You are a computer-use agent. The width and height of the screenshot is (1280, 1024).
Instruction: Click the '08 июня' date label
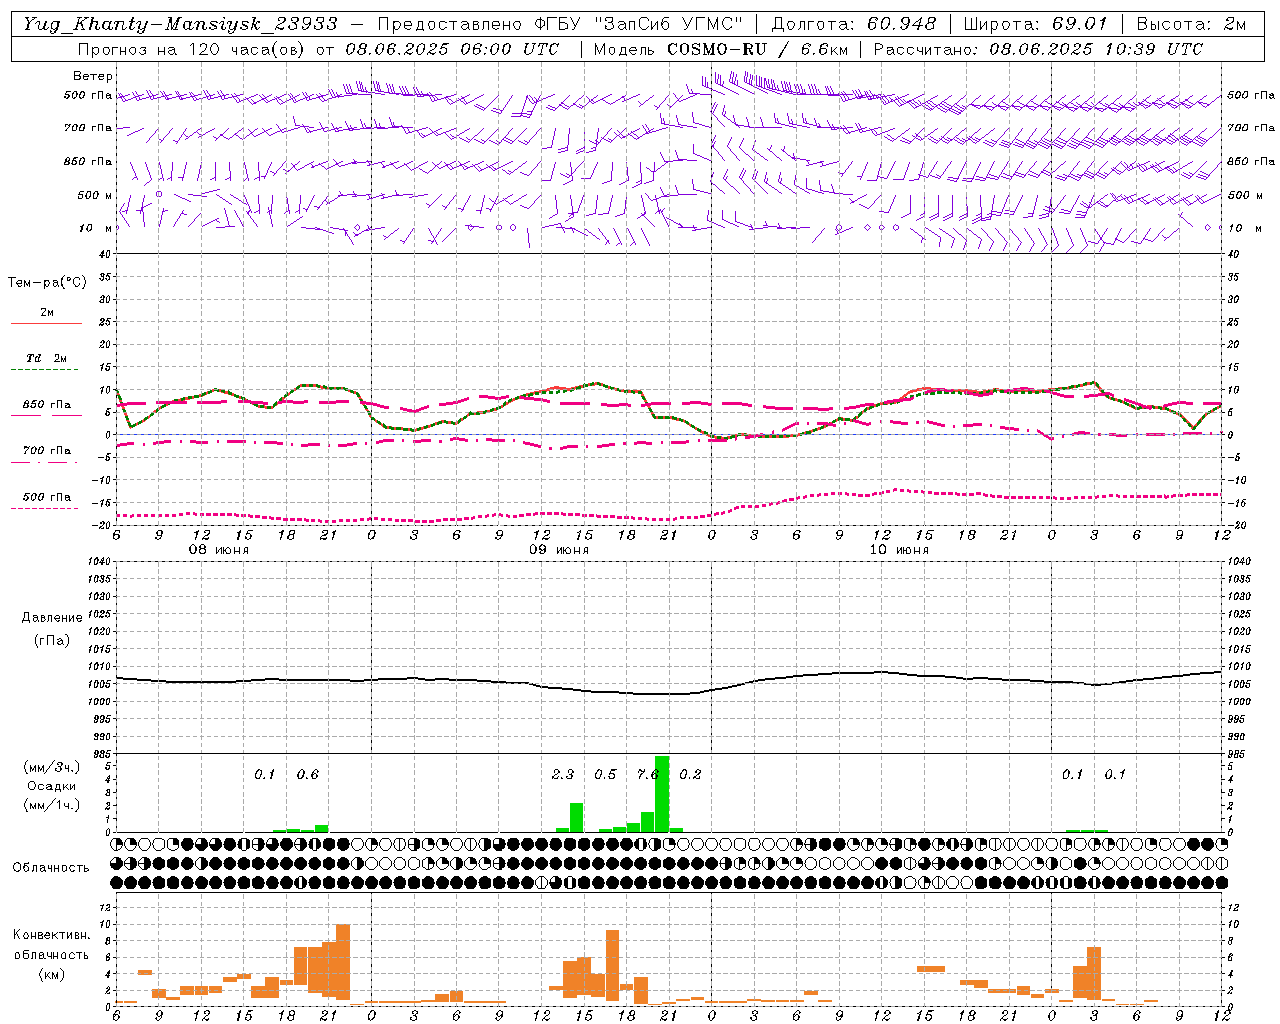(x=219, y=550)
